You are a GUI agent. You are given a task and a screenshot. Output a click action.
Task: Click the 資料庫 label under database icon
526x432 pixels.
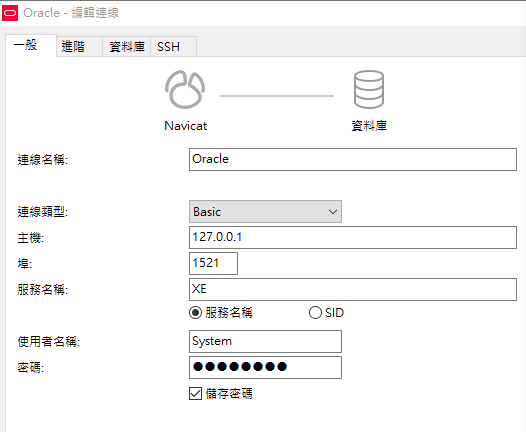[x=369, y=126]
